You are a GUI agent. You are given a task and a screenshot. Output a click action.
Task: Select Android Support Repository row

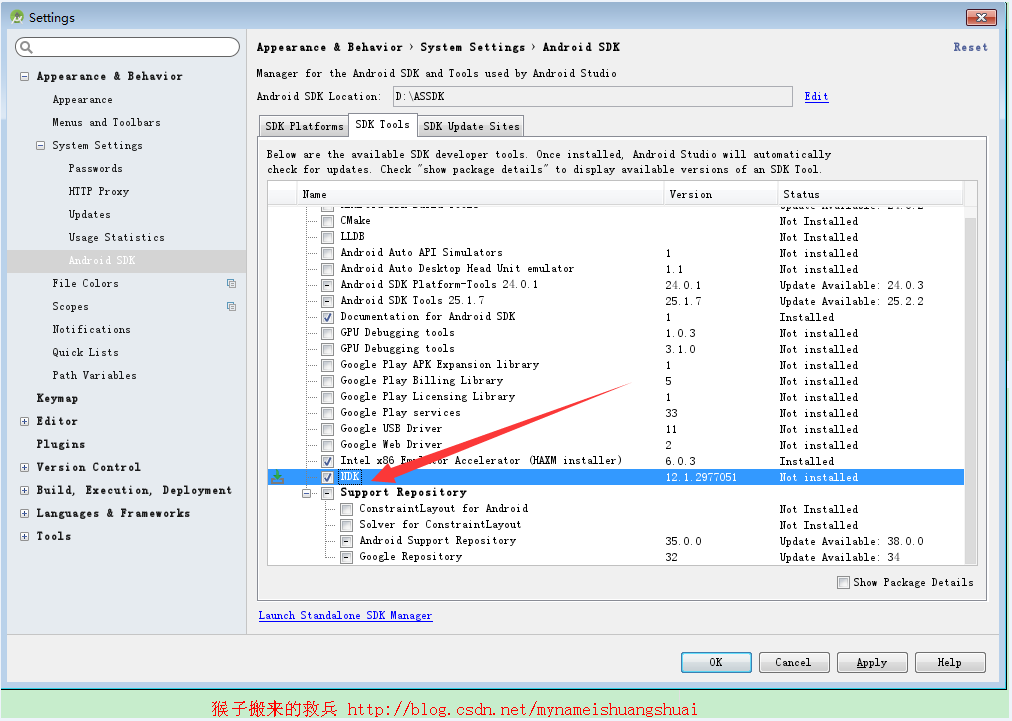tap(616, 541)
